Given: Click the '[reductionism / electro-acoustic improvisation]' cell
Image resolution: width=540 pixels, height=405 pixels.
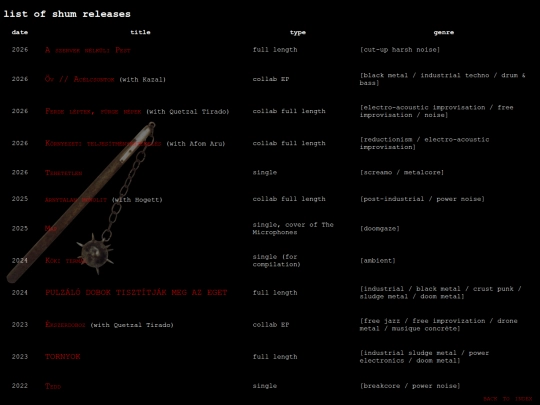Looking at the screenshot, I should [x=425, y=143].
